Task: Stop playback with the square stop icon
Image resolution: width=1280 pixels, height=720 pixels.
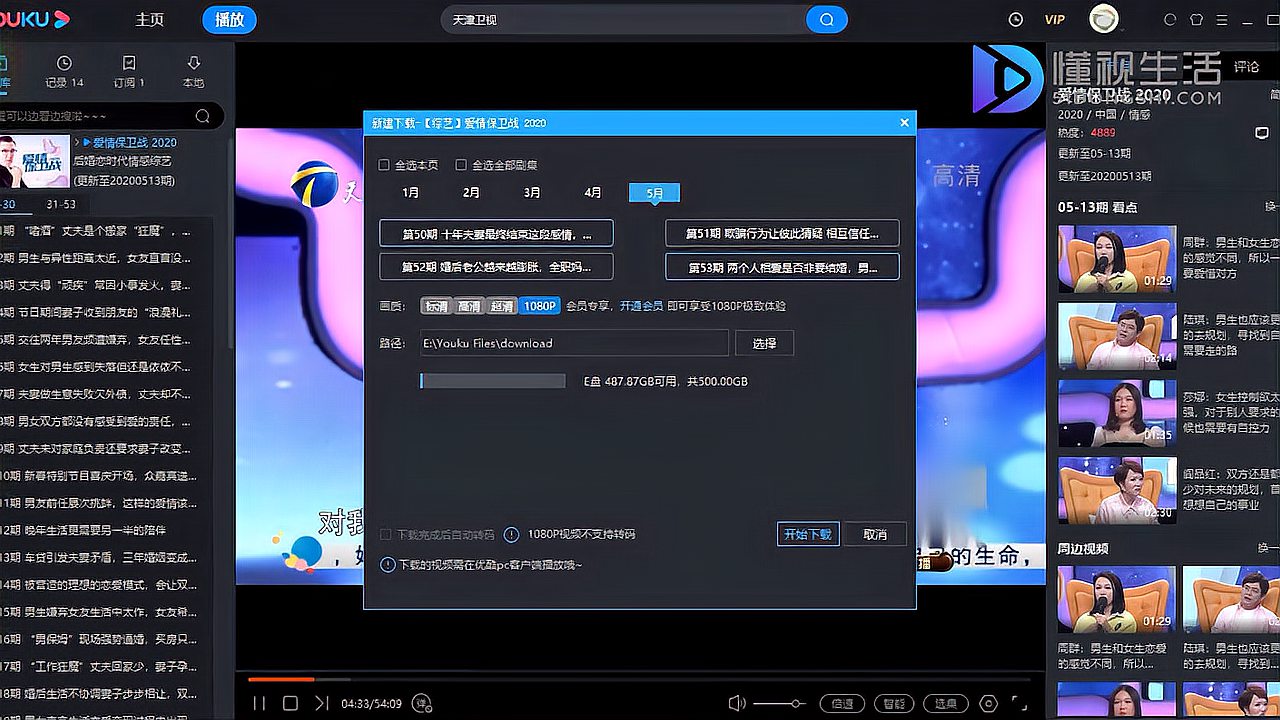Action: (x=290, y=703)
